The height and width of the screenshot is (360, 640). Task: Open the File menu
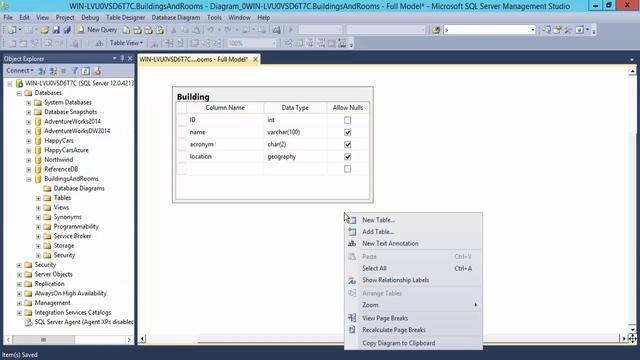pos(8,18)
